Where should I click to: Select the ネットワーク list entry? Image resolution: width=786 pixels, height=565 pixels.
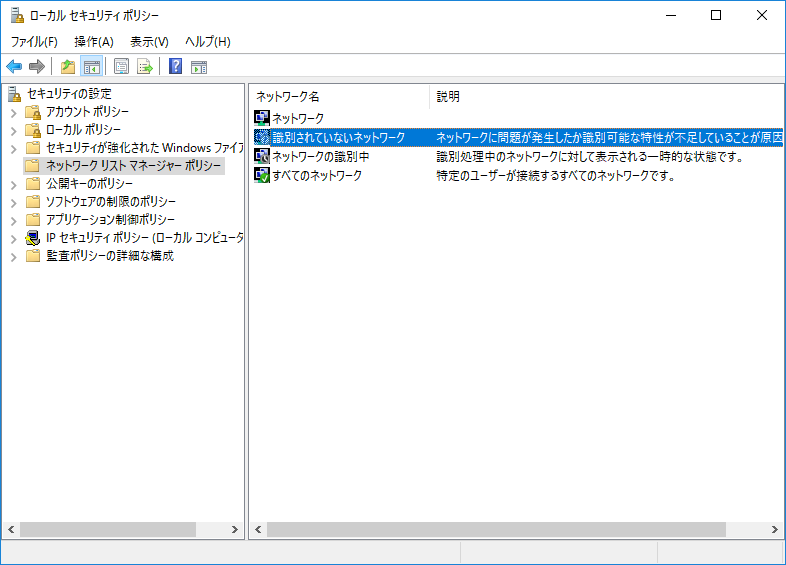coord(298,118)
